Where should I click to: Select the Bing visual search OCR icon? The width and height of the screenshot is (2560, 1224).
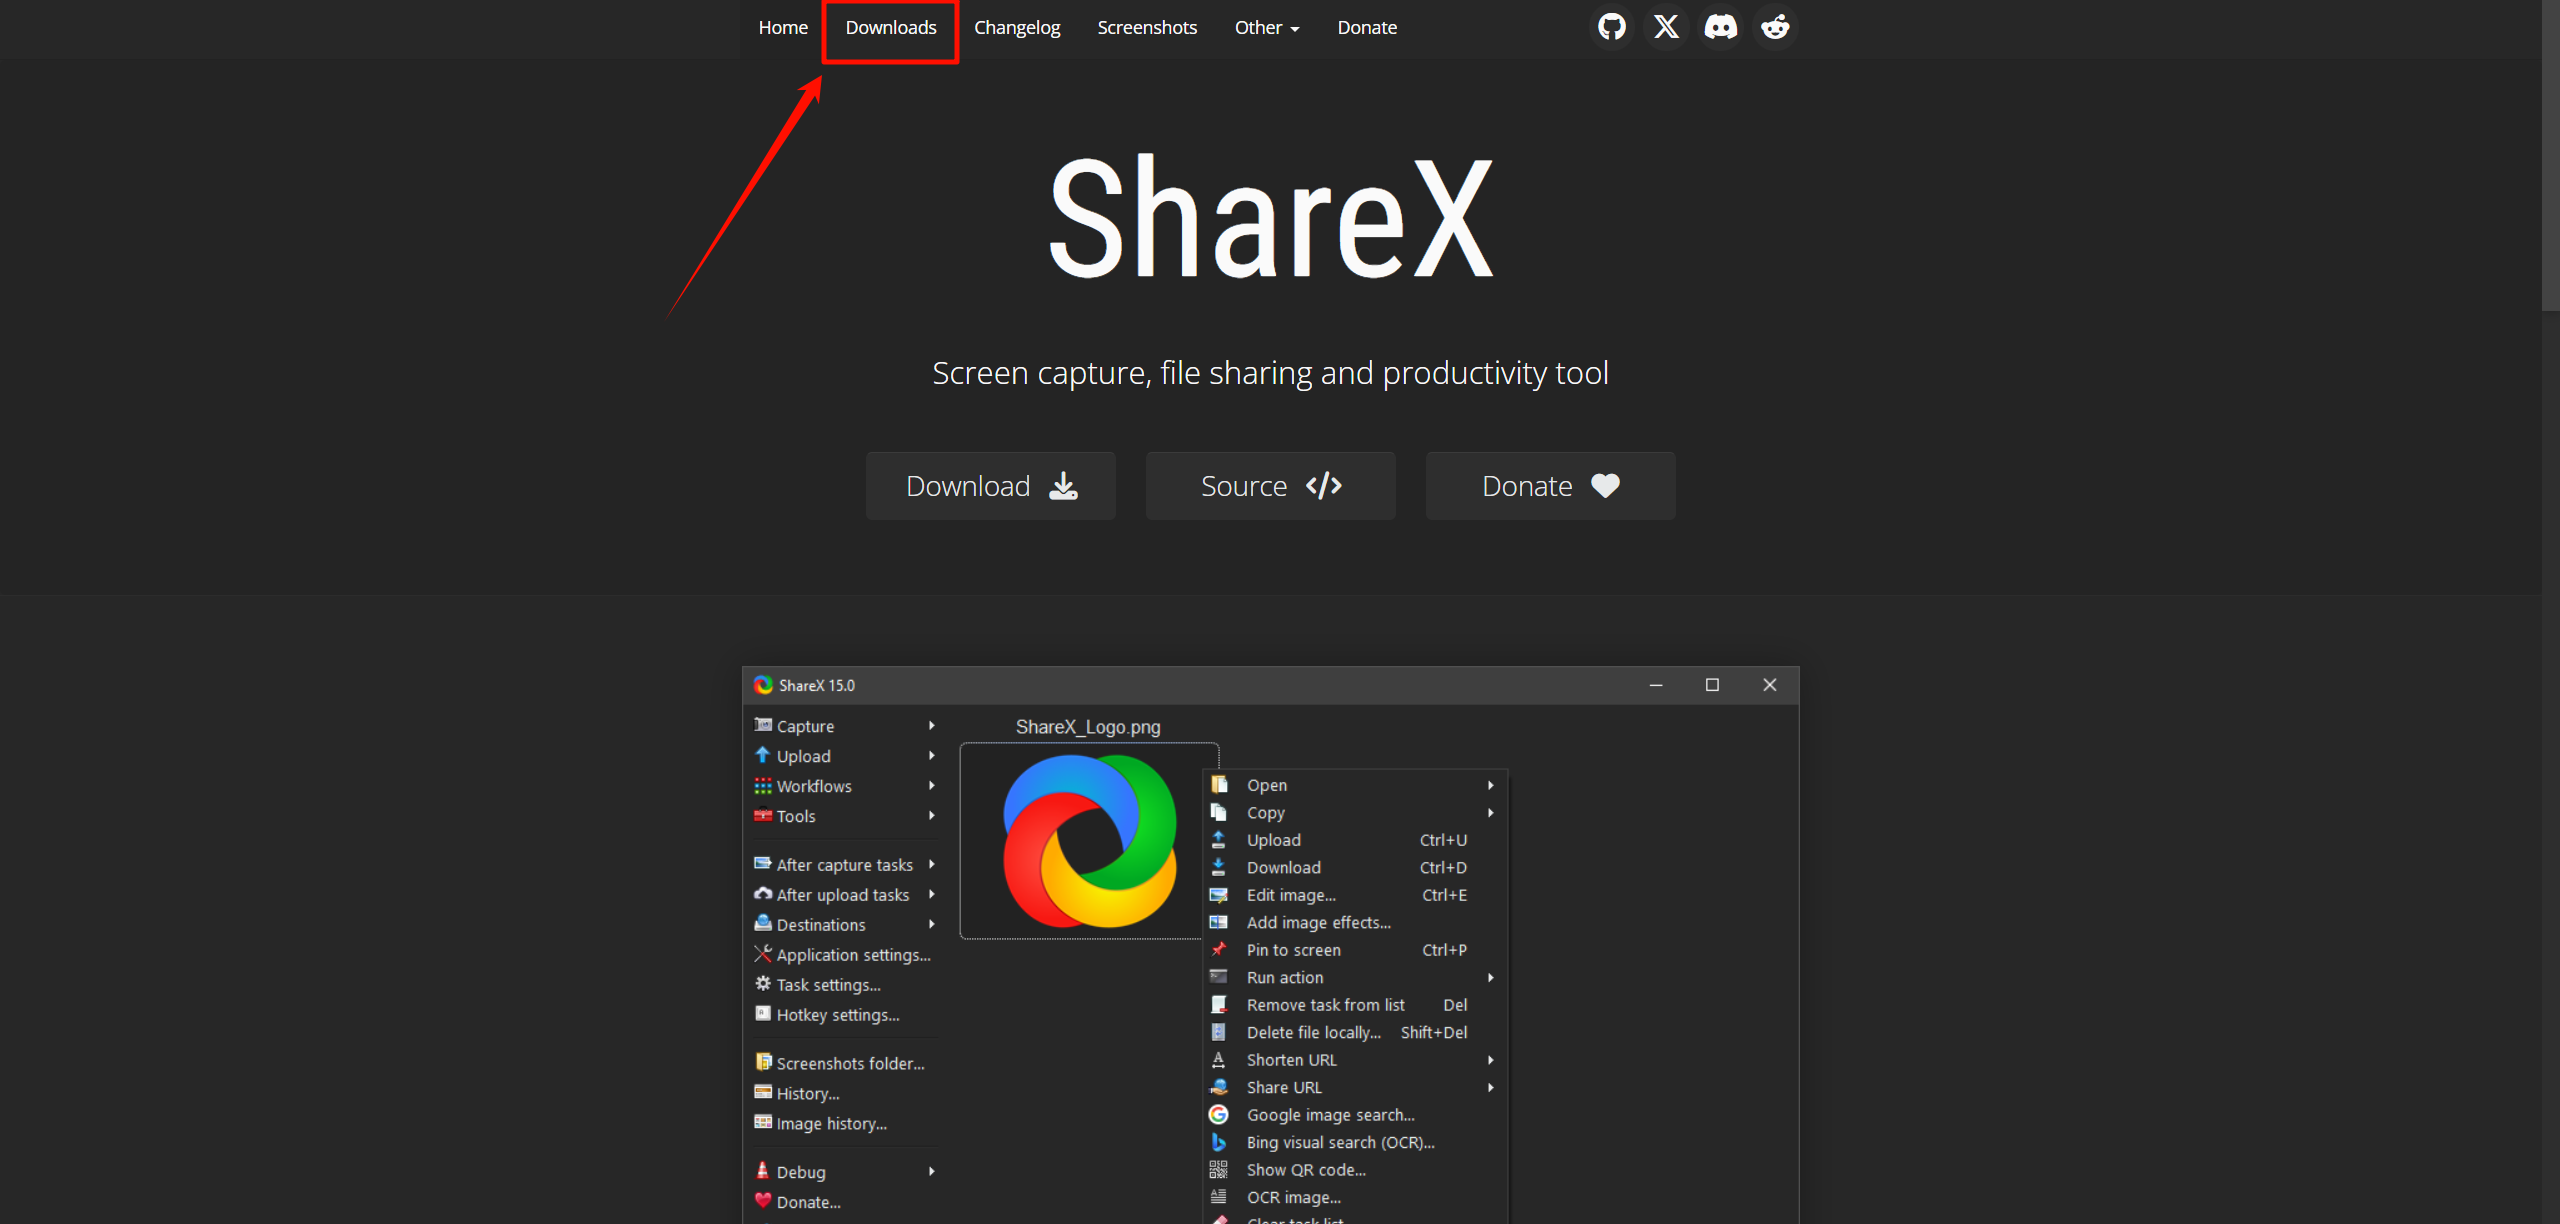[x=1220, y=1141]
